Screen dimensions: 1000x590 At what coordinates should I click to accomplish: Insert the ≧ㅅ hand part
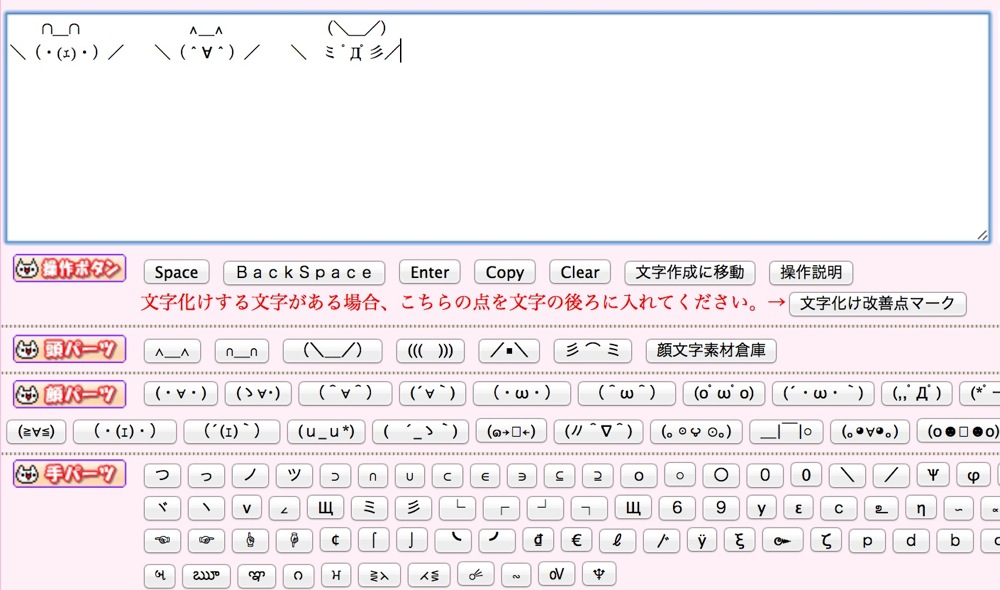(379, 574)
